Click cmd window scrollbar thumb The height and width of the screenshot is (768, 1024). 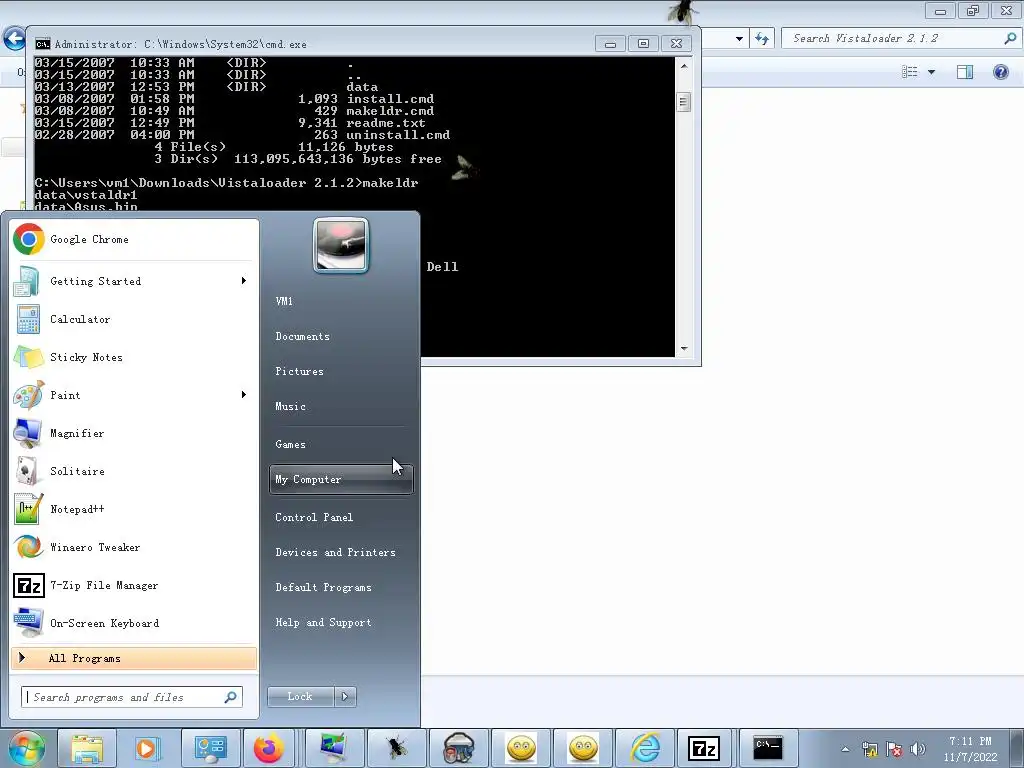point(684,102)
